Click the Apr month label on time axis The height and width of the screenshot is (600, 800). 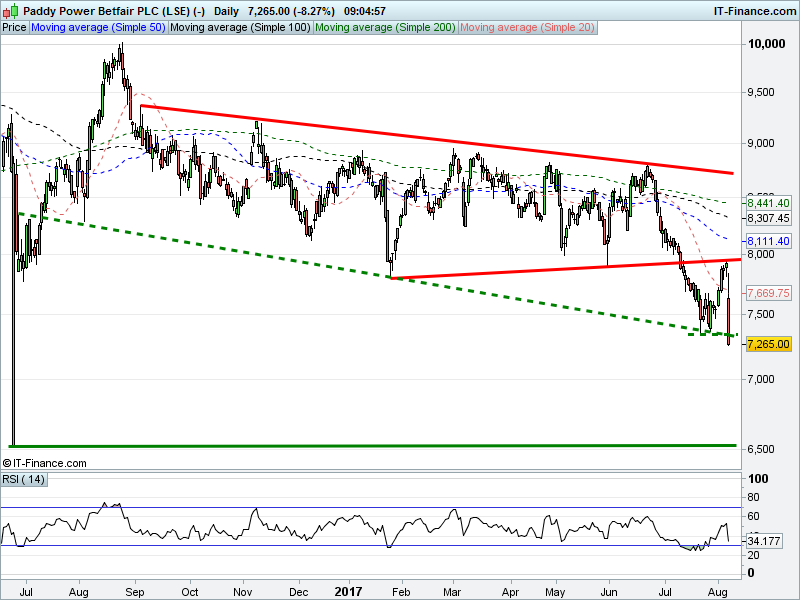click(x=510, y=592)
